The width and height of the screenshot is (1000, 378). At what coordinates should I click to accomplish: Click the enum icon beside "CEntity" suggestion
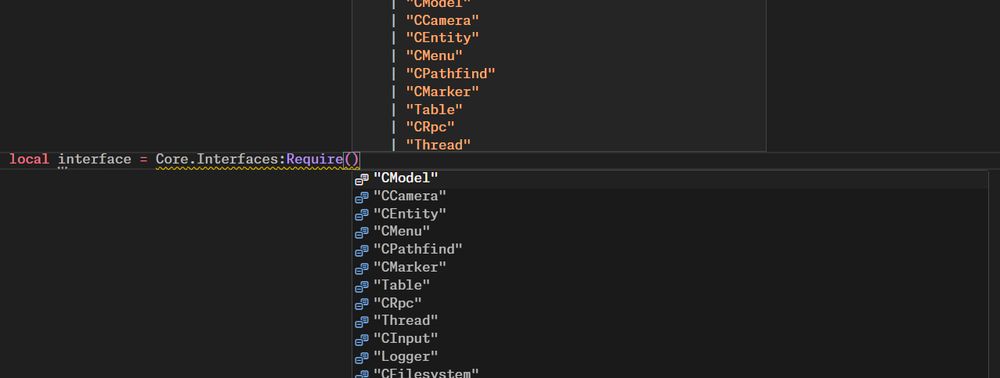(362, 214)
